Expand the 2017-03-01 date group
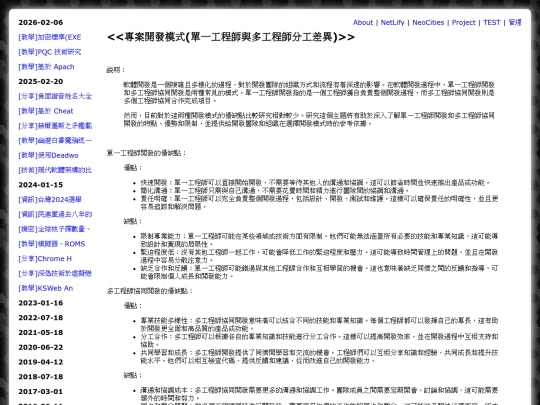Image resolution: width=540 pixels, height=405 pixels. click(41, 392)
